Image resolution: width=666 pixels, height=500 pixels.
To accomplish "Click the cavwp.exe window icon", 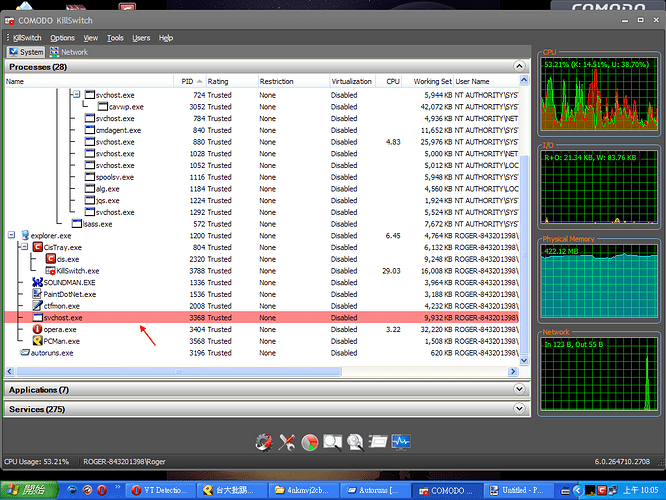I will [103, 106].
